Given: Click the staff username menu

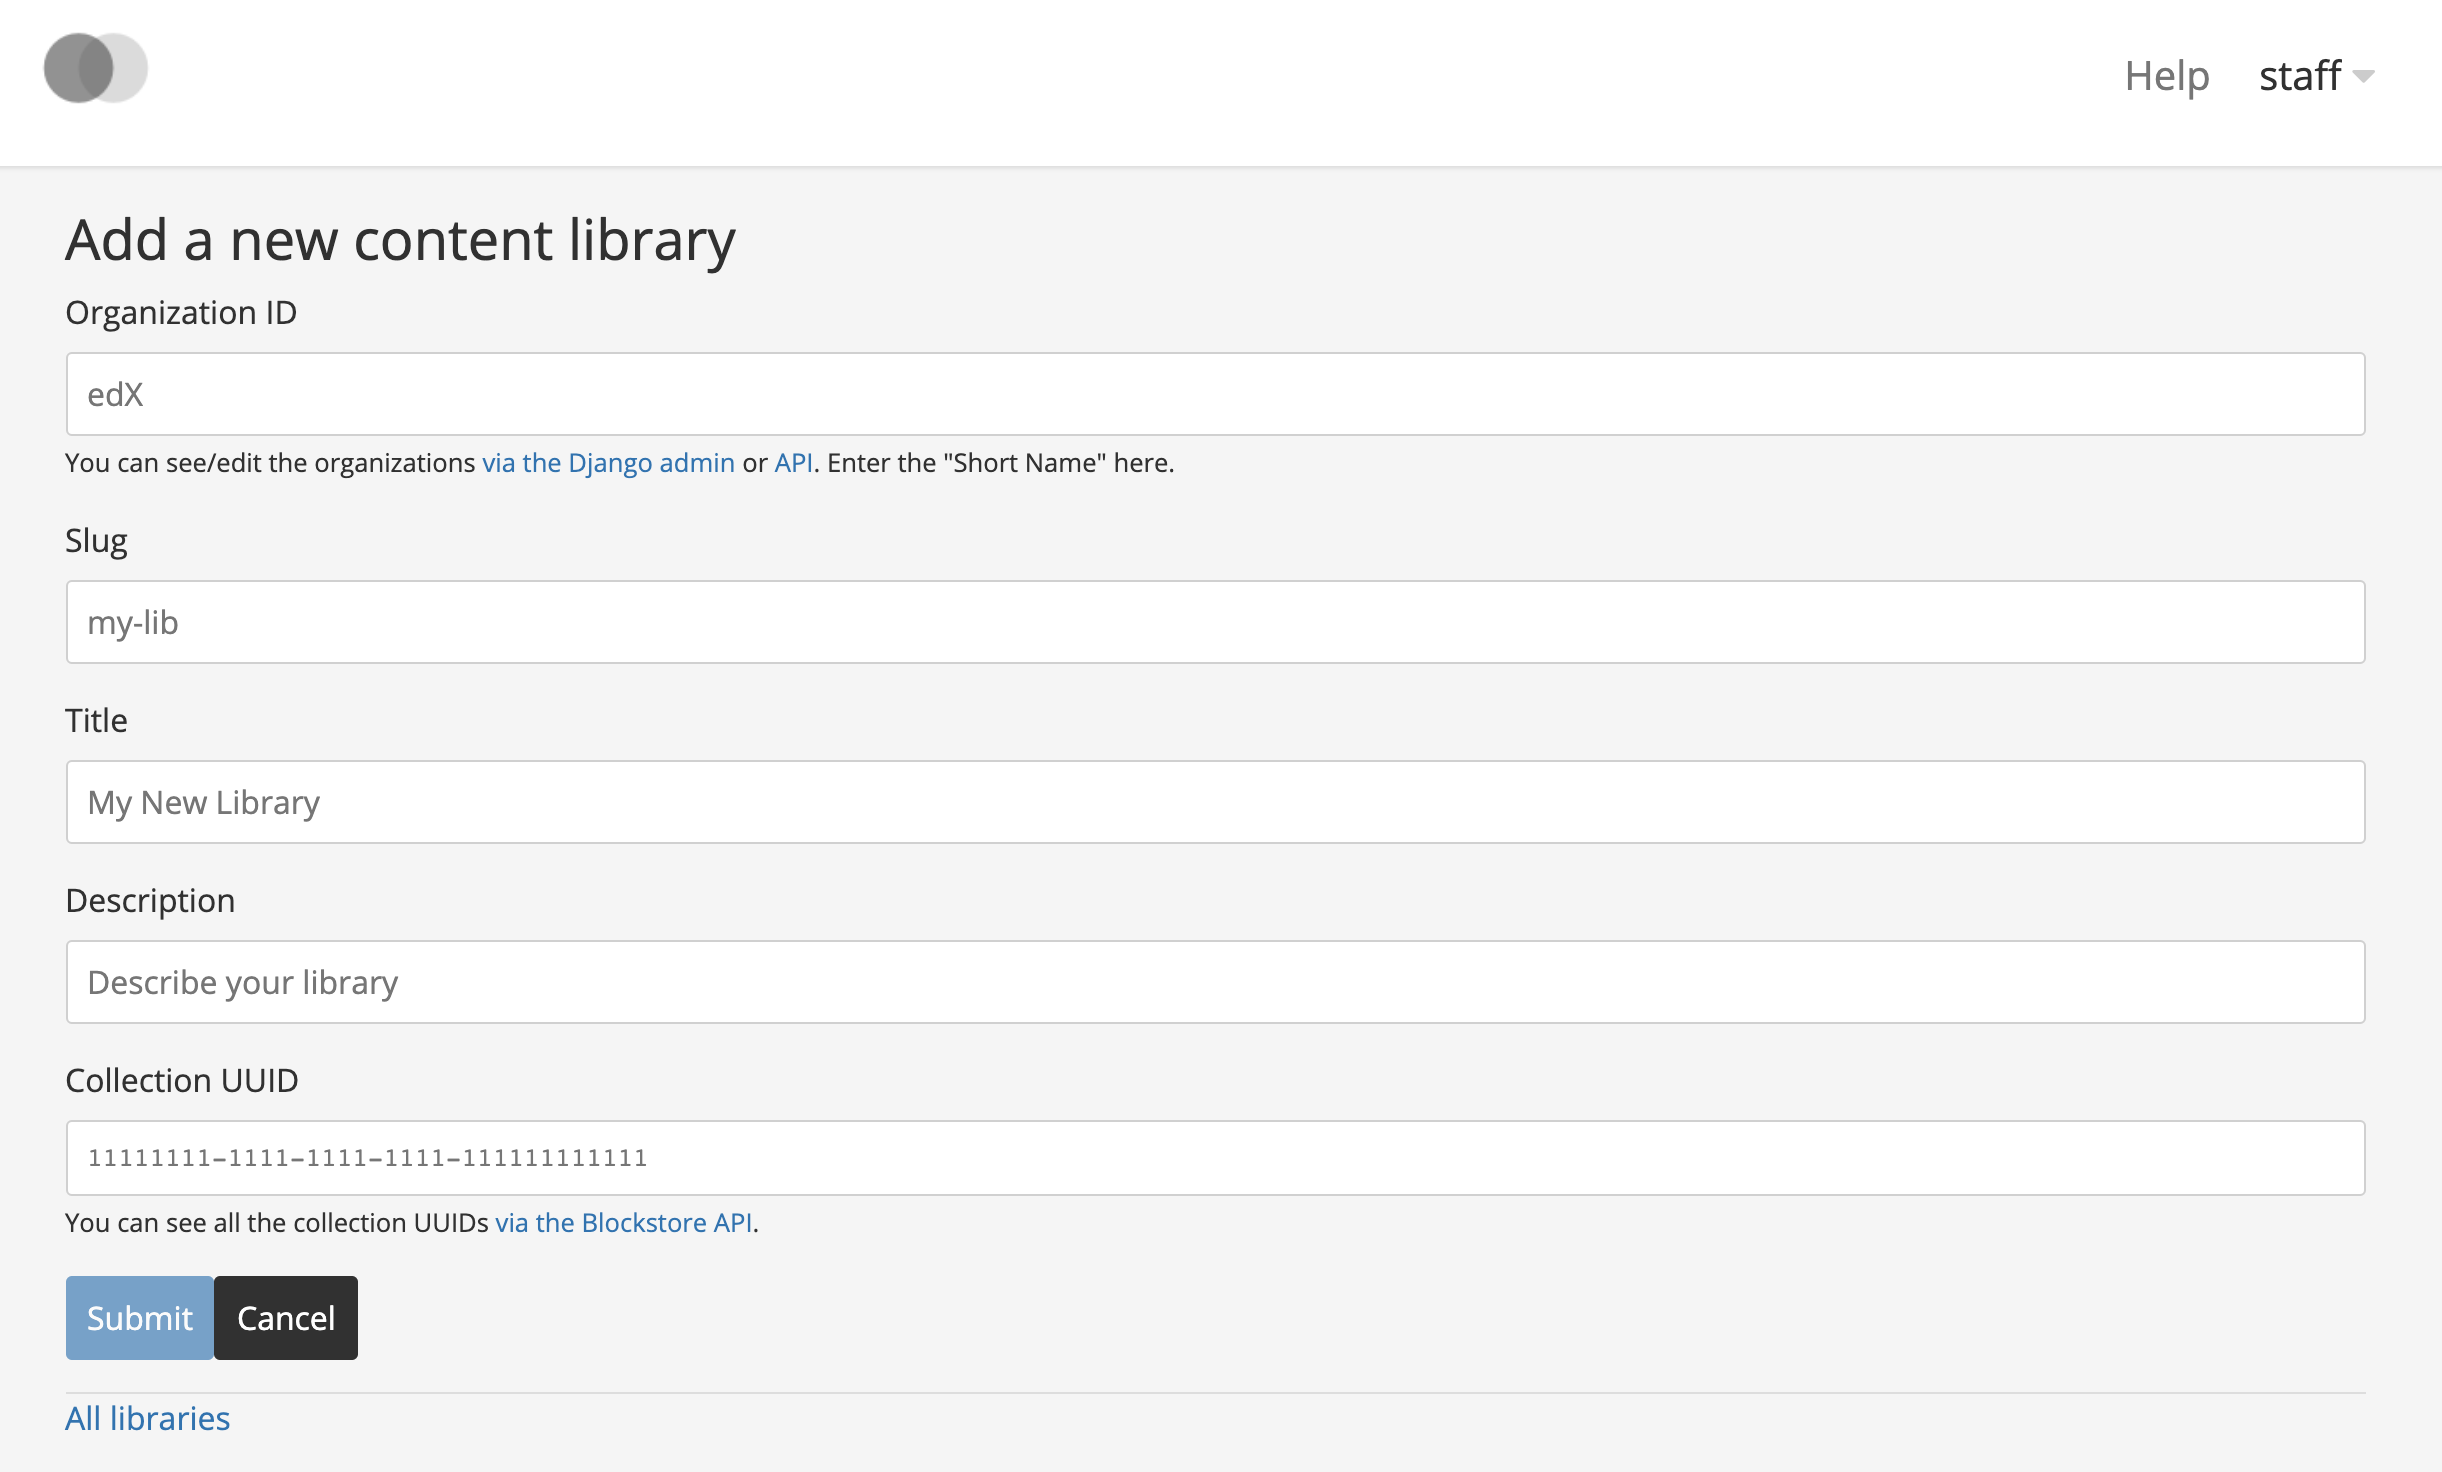Looking at the screenshot, I should [x=2300, y=76].
